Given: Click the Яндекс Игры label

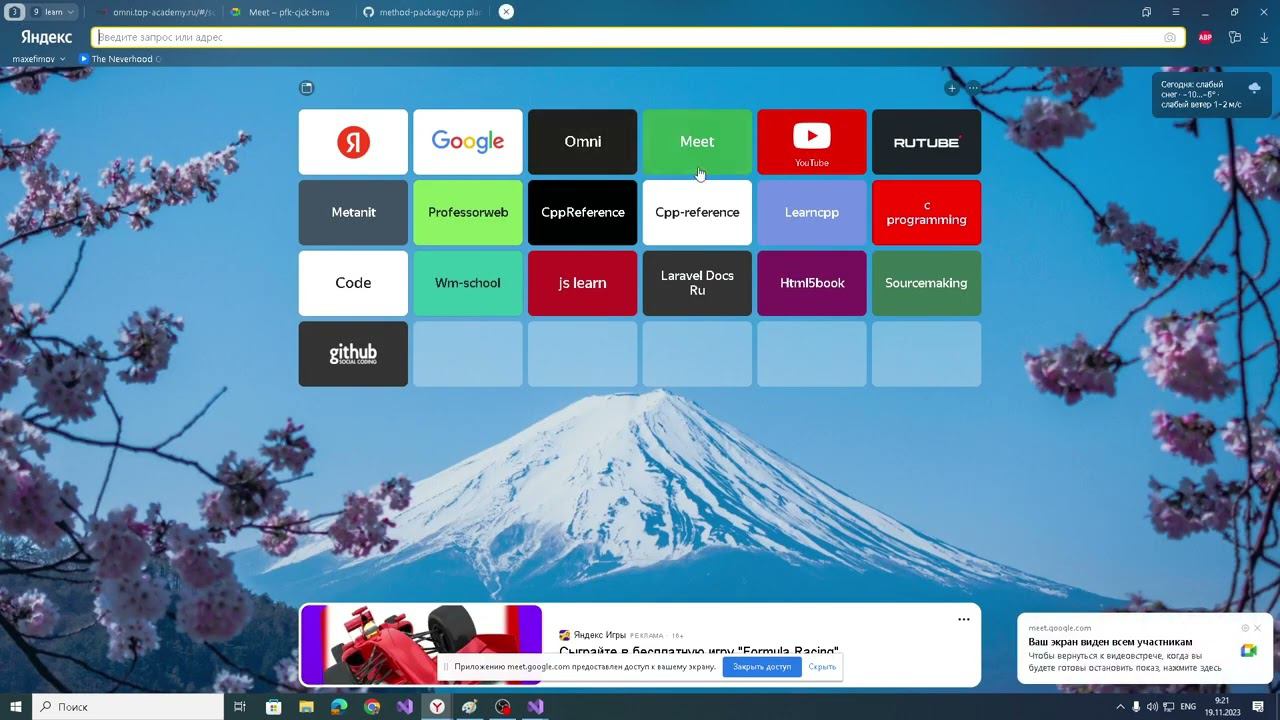Looking at the screenshot, I should point(600,635).
